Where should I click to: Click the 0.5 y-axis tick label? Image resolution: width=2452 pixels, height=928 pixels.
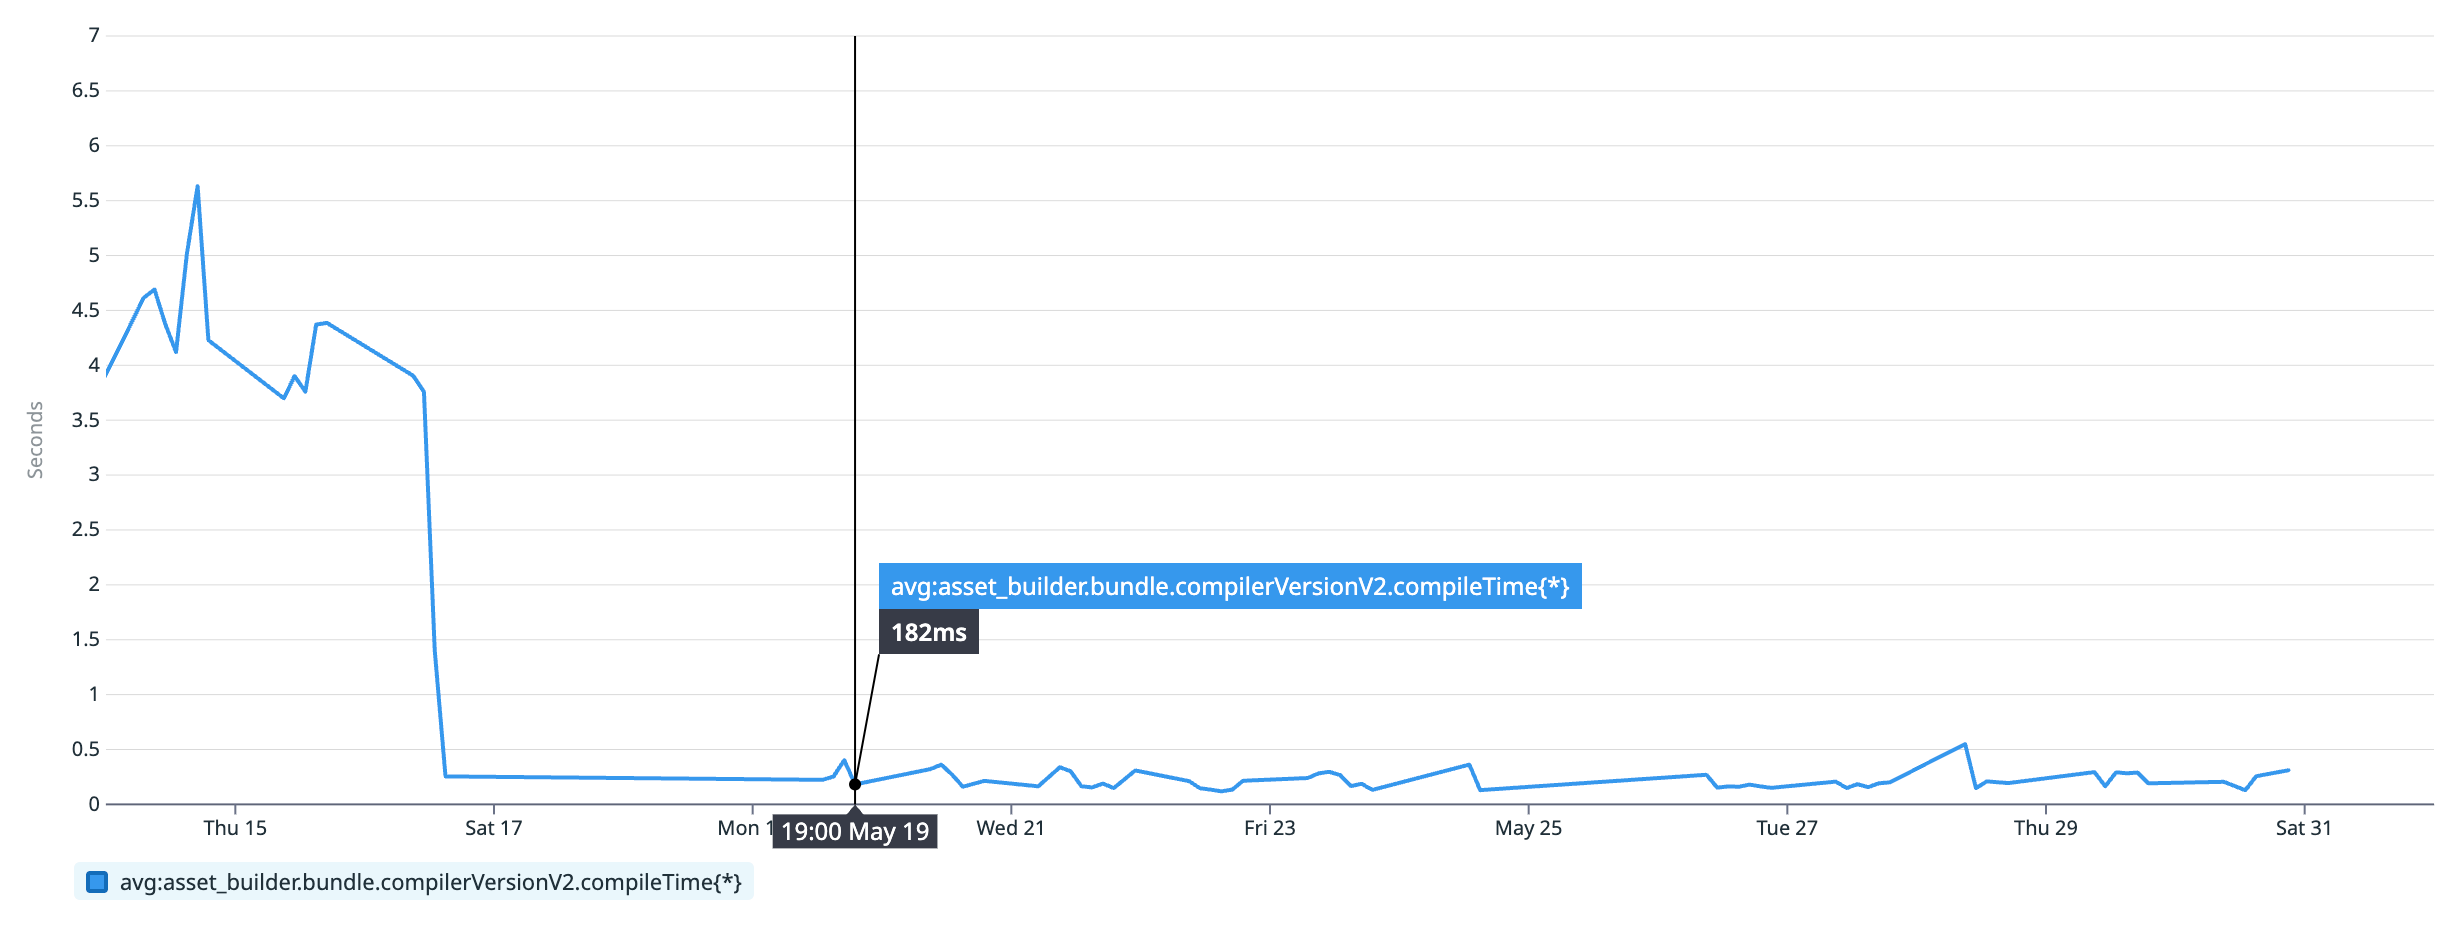[x=86, y=749]
